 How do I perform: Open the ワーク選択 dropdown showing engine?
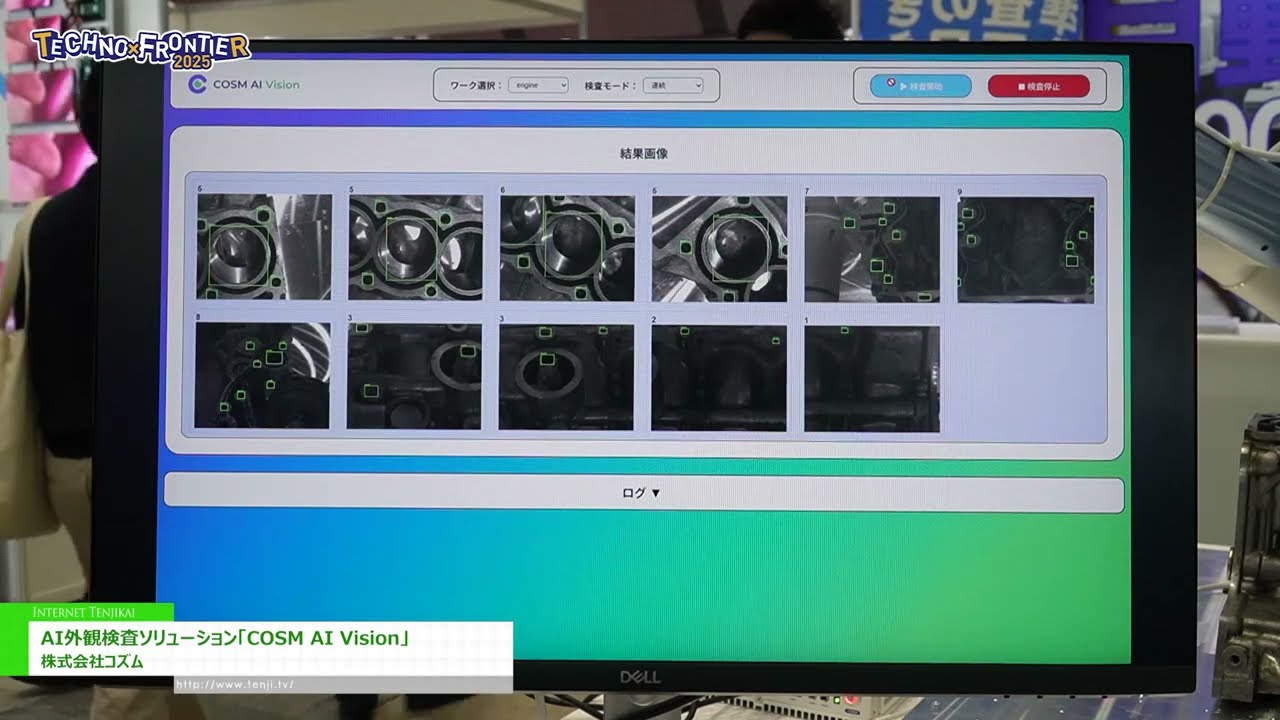coord(538,86)
